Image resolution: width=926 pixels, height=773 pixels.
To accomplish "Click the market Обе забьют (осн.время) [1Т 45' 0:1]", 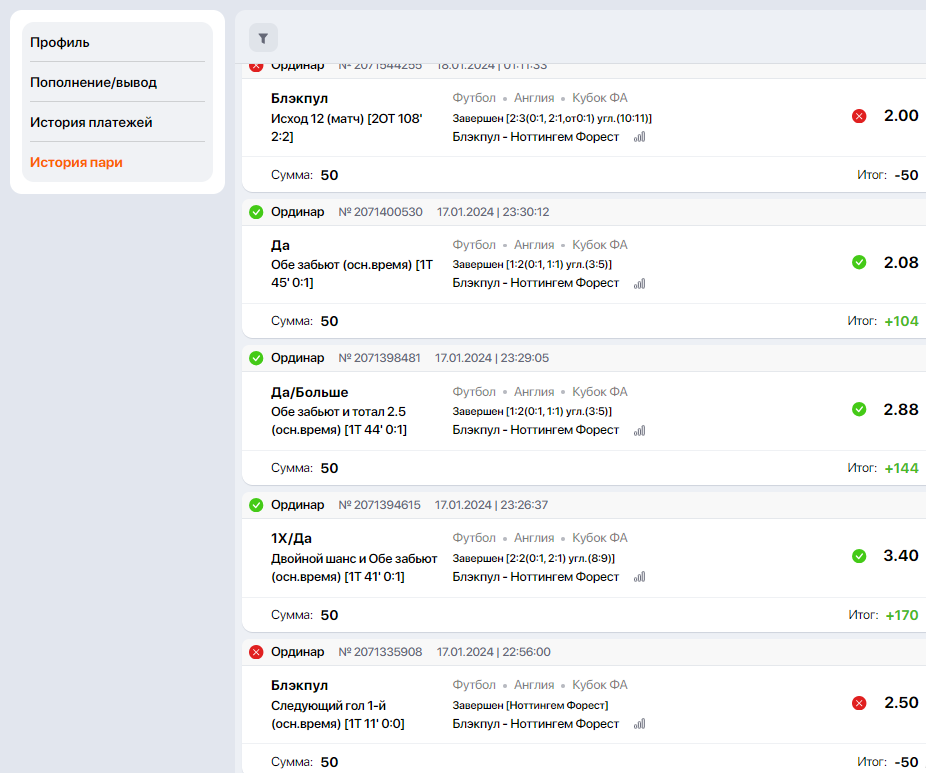I will click(x=352, y=274).
